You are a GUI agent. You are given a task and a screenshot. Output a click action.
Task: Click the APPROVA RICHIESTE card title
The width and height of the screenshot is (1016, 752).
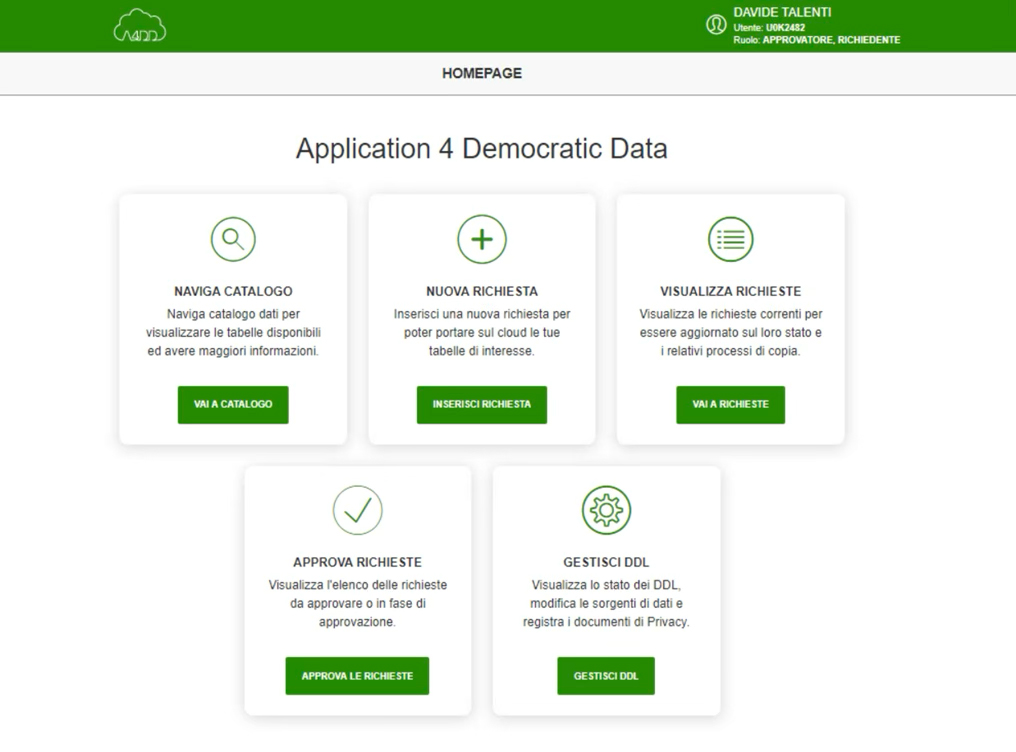[x=357, y=562]
